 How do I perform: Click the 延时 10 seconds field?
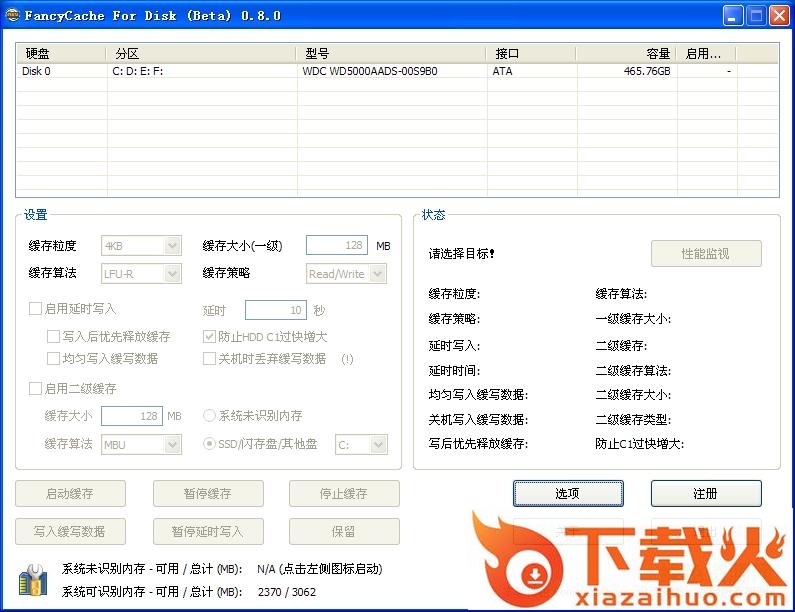[276, 310]
